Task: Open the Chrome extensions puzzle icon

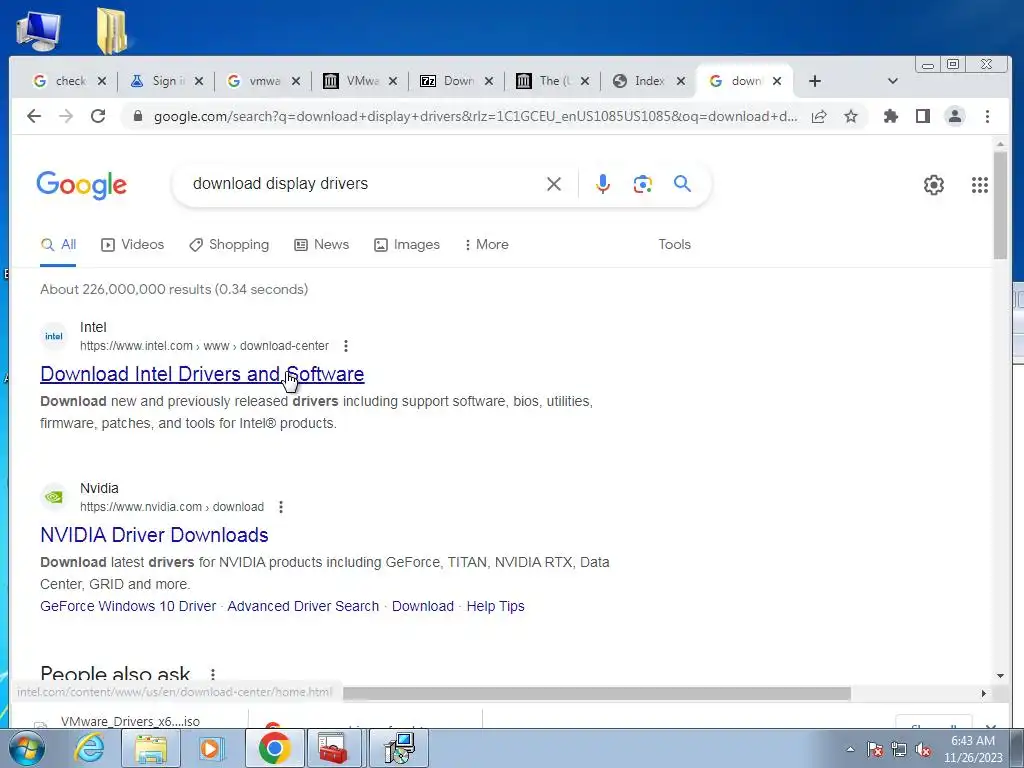Action: pyautogui.click(x=891, y=116)
